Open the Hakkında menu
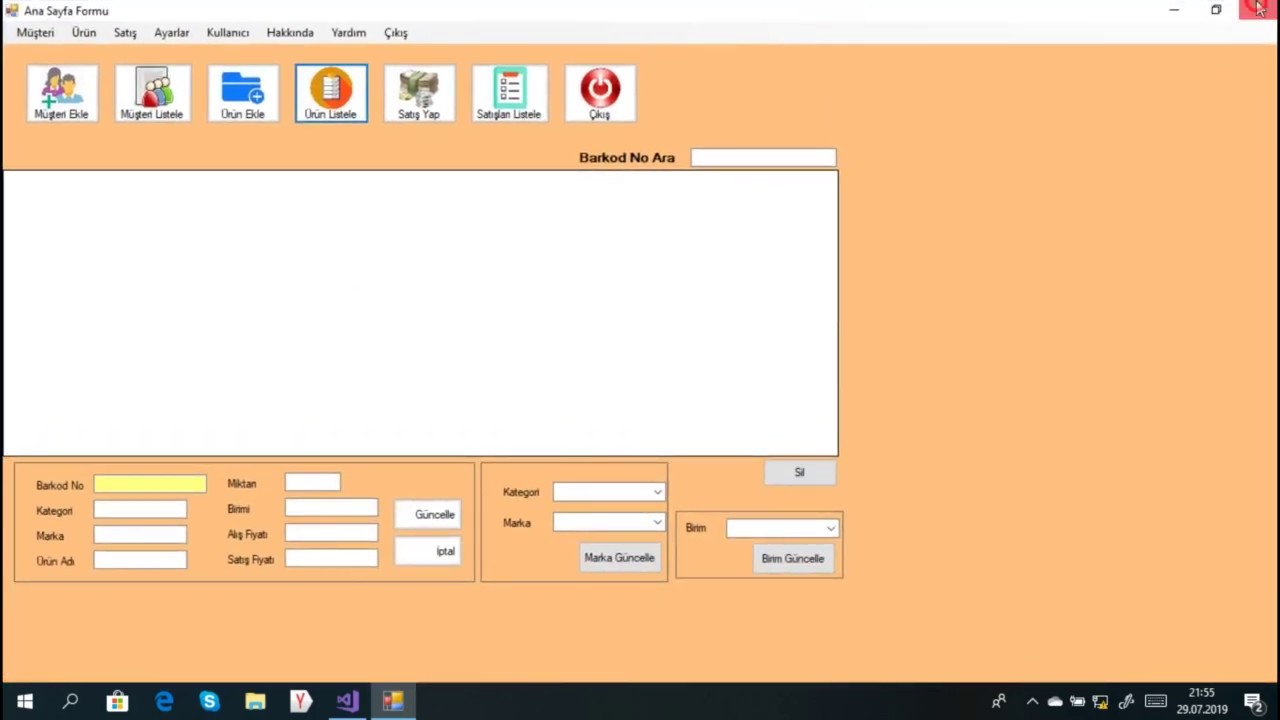 (x=290, y=32)
